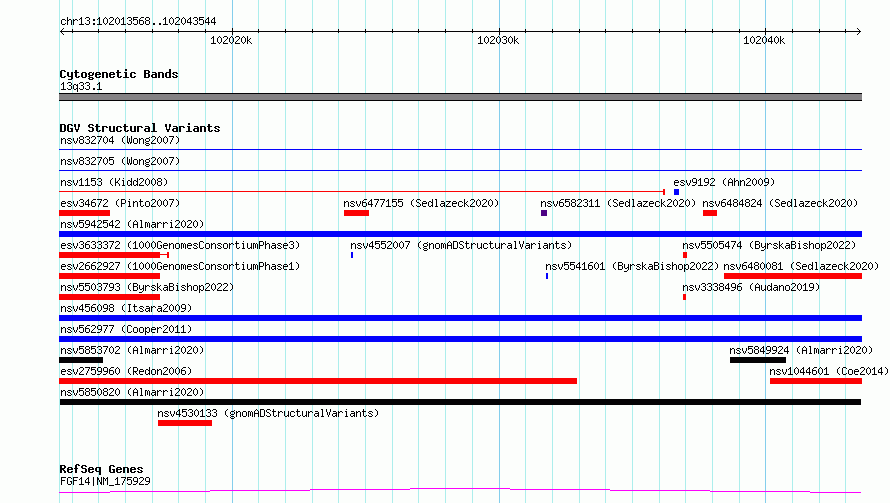Click the blue bar under nsv5942542

(x=460, y=234)
